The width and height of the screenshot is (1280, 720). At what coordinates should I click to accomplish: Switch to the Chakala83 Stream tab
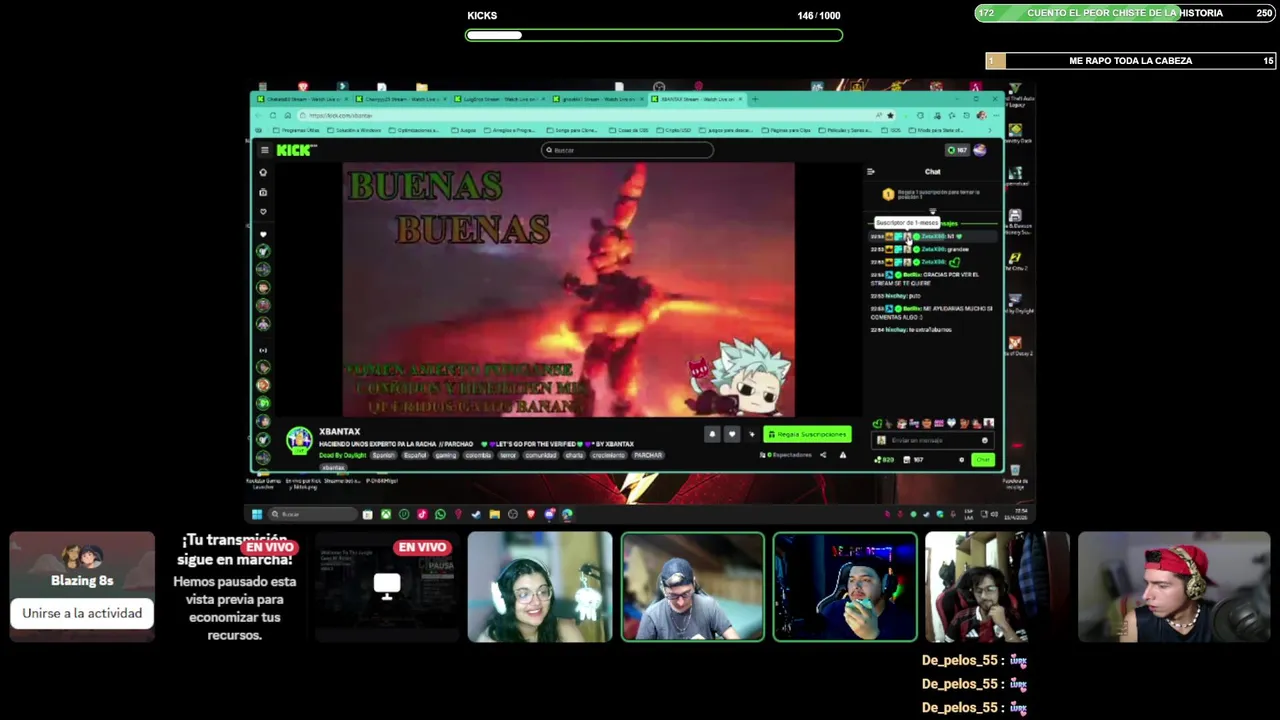pyautogui.click(x=303, y=99)
